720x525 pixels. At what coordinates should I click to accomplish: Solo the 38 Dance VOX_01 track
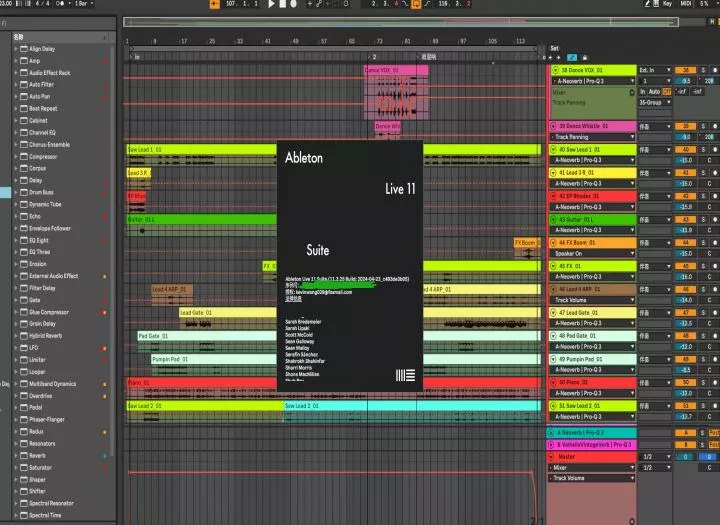(703, 70)
